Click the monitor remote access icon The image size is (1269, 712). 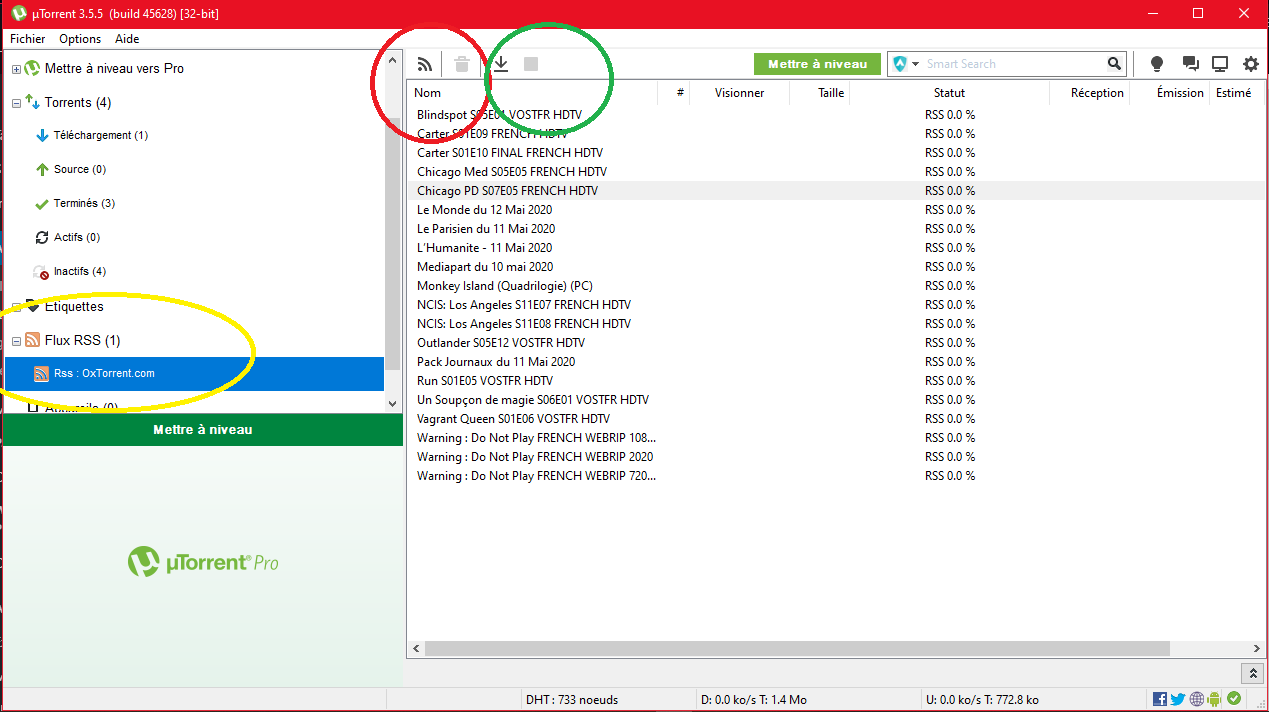point(1220,64)
